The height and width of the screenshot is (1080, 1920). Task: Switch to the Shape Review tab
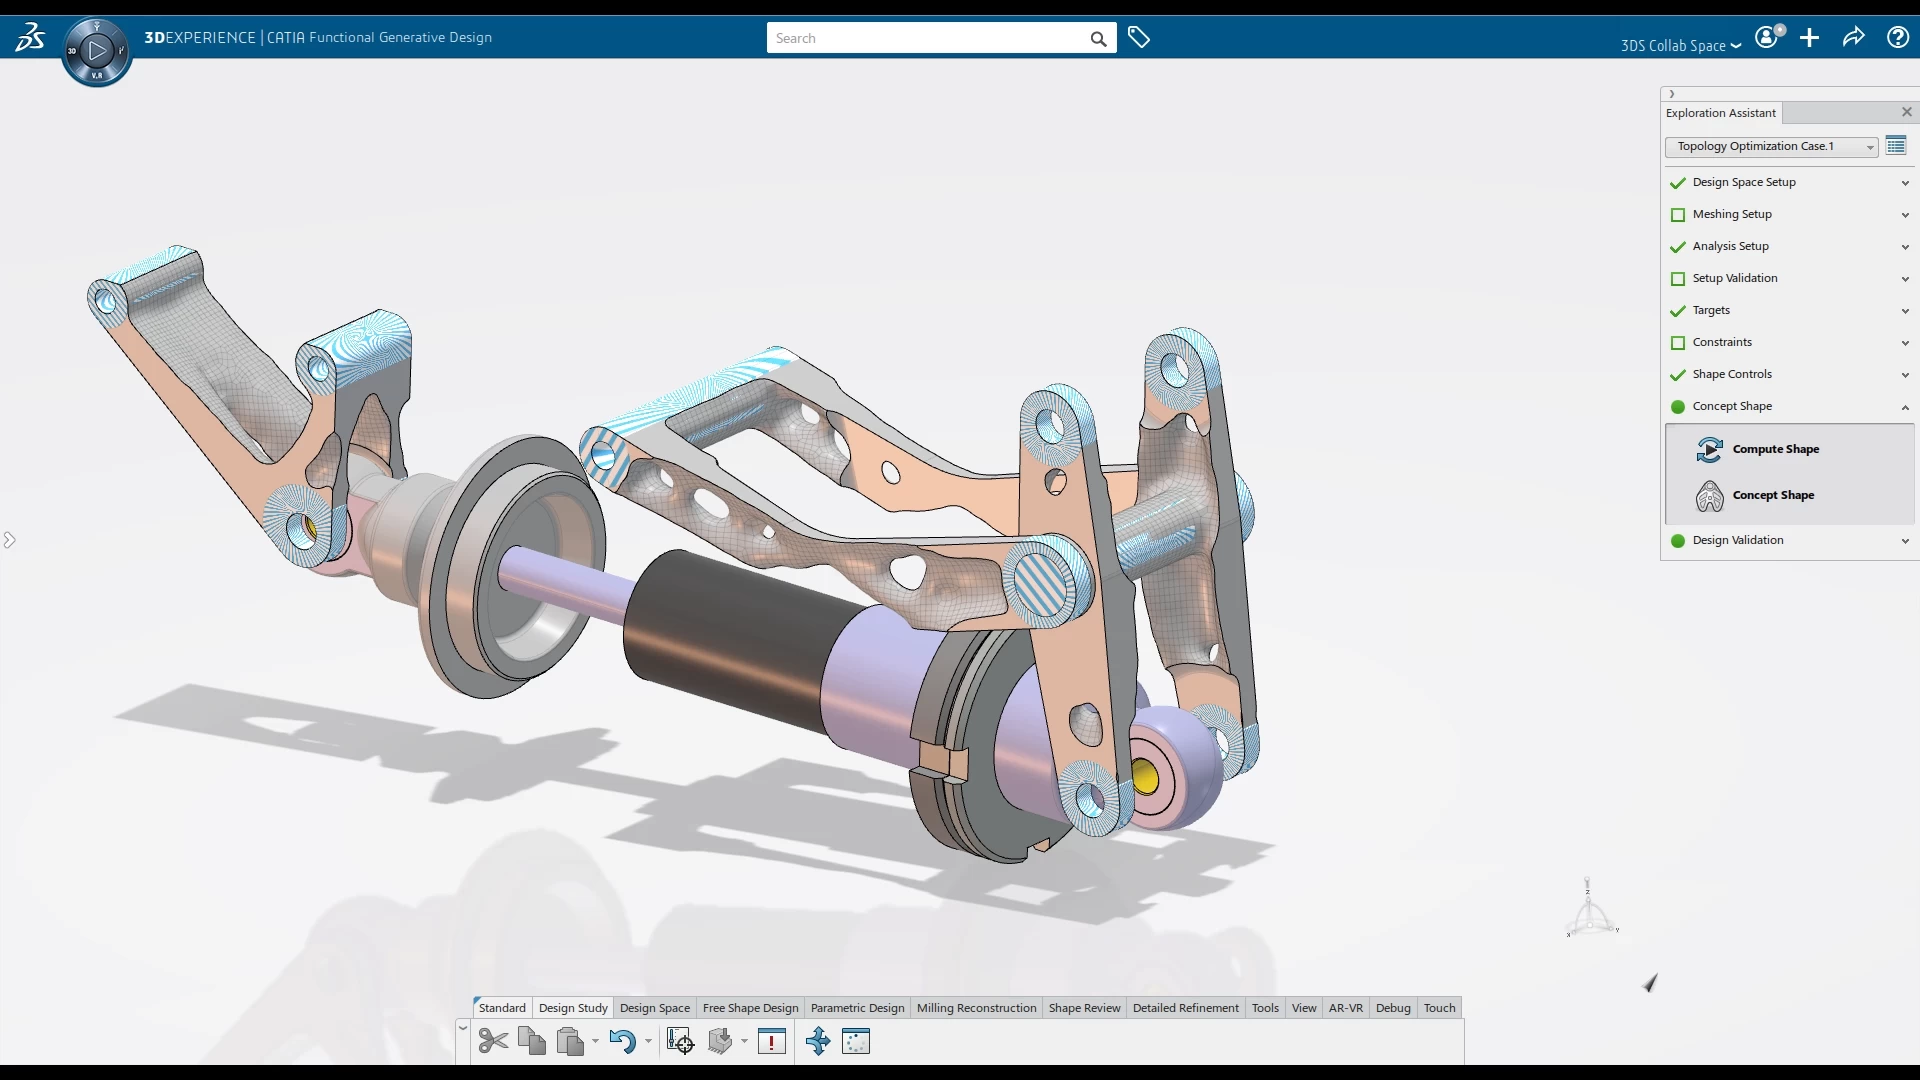(x=1084, y=1007)
